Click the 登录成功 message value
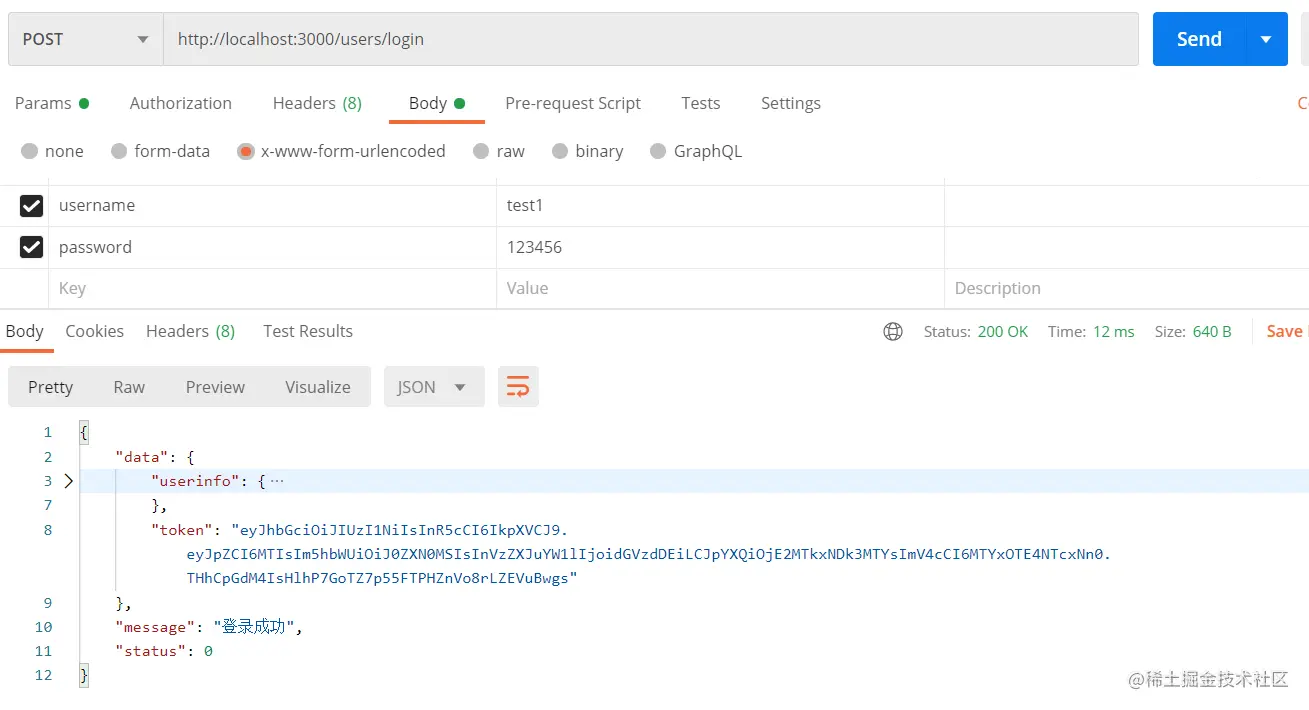This screenshot has height=710, width=1309. pyautogui.click(x=254, y=627)
